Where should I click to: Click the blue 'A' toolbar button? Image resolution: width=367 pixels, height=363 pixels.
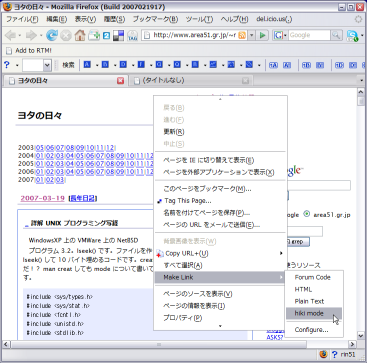click(x=87, y=65)
